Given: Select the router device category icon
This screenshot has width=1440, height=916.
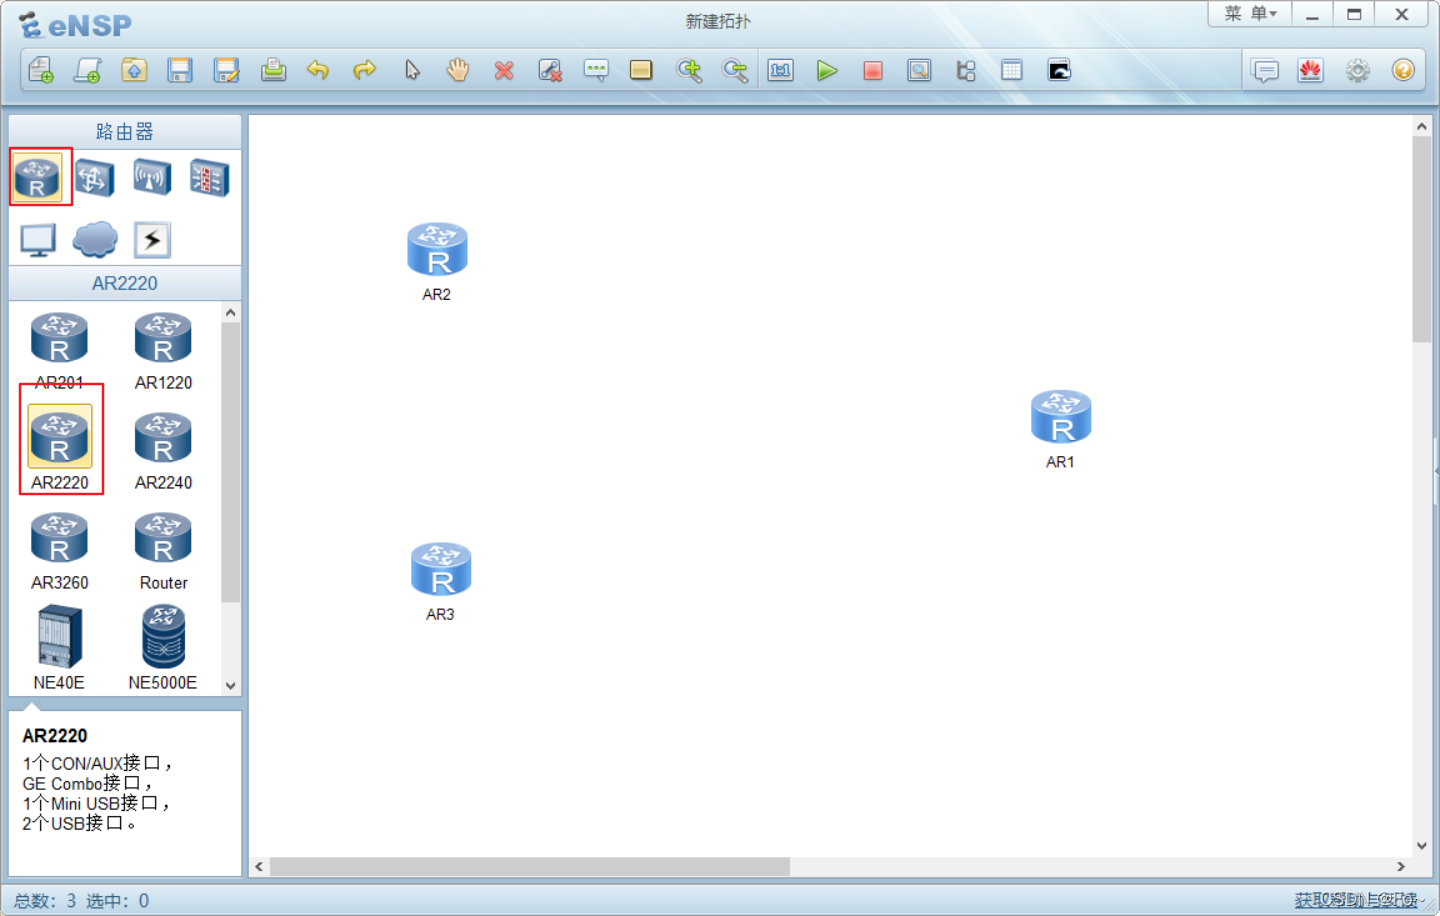Looking at the screenshot, I should coord(38,178).
